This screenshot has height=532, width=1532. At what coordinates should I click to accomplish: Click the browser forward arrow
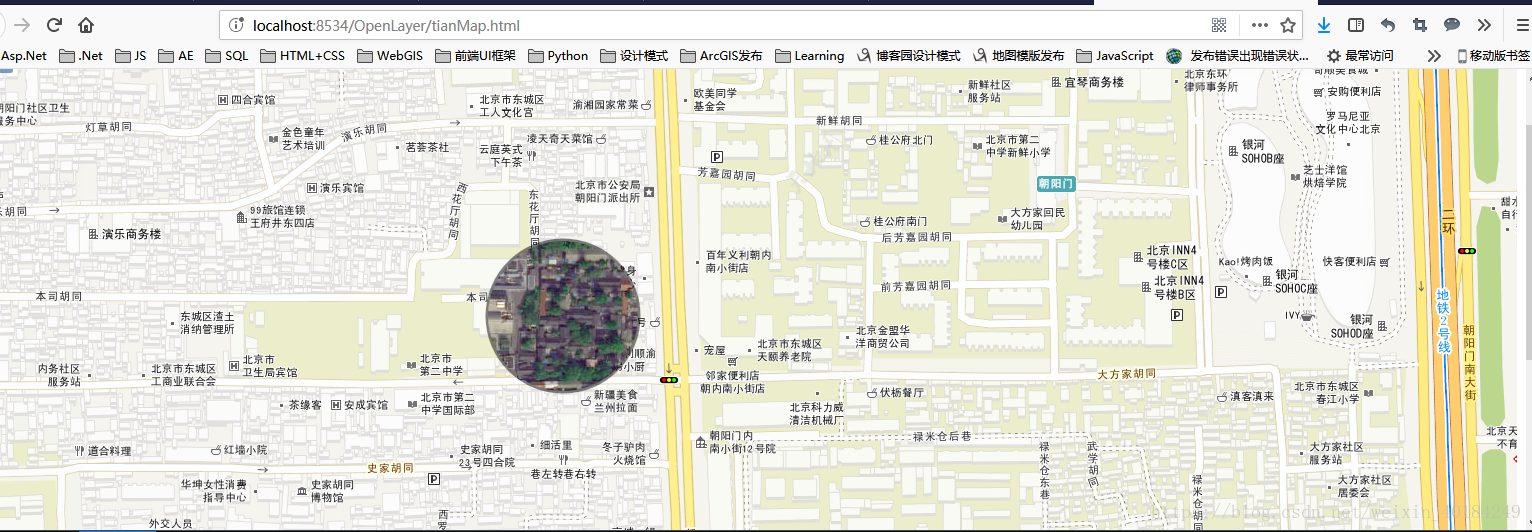(21, 25)
